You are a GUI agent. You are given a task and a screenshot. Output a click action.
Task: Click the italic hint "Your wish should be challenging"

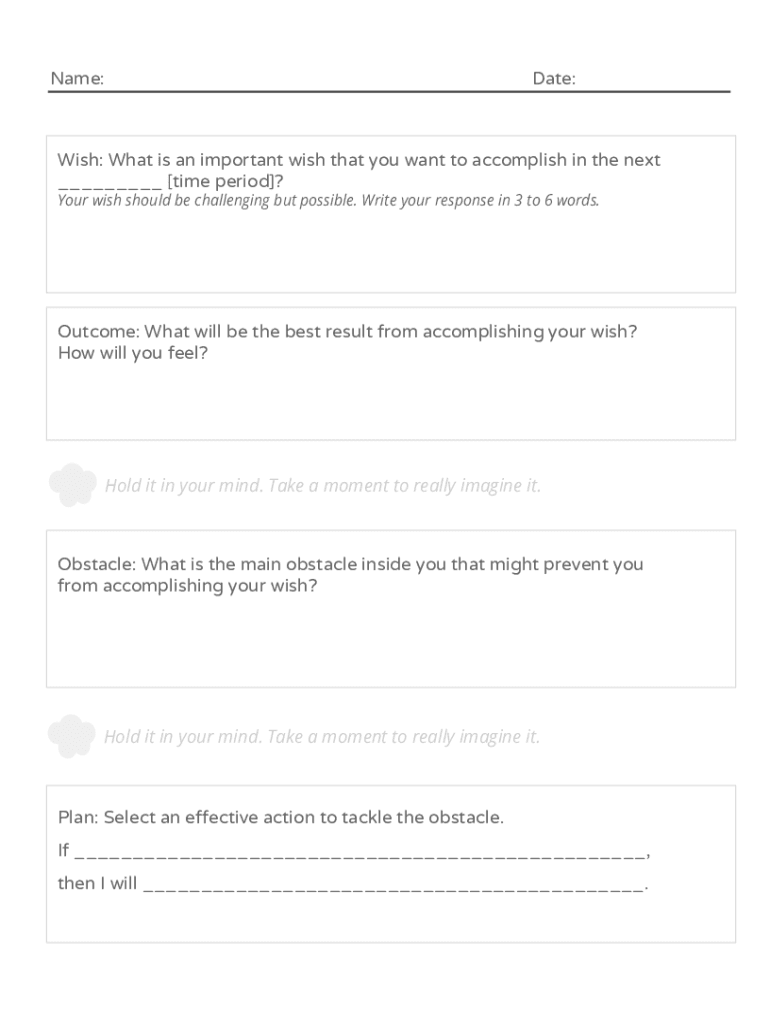pyautogui.click(x=328, y=201)
